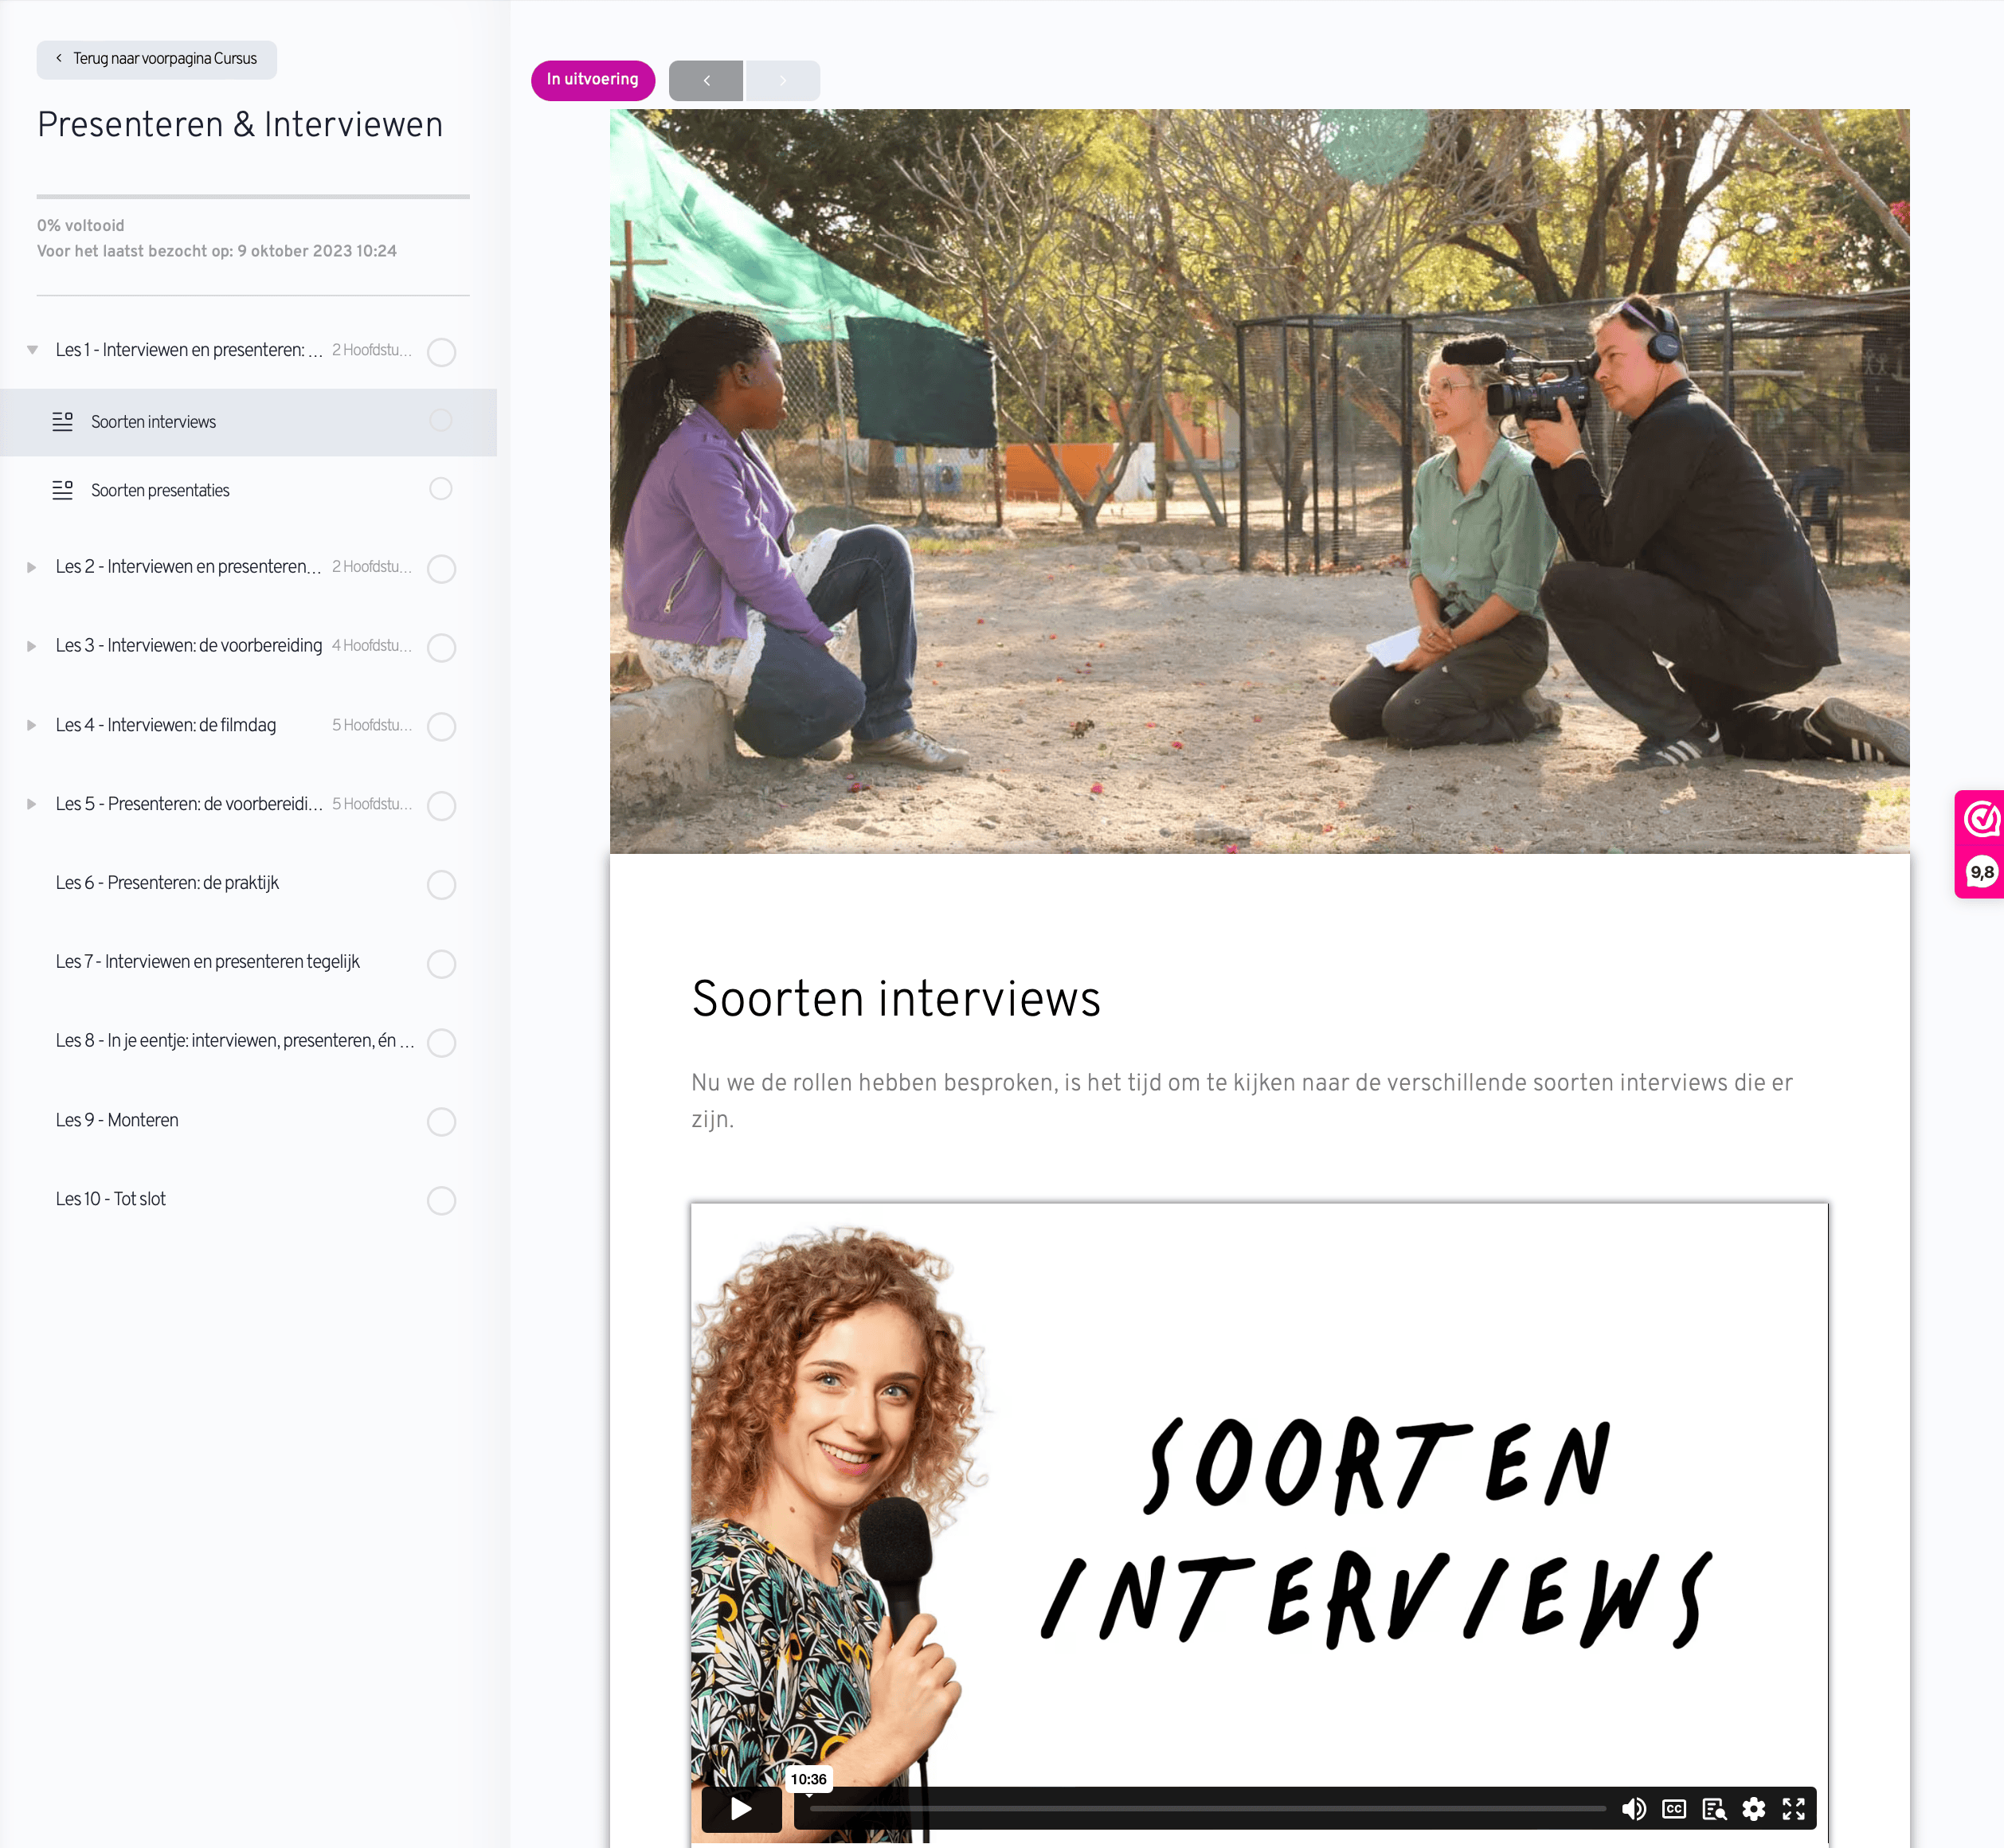Mark Les 10 - Tot slot complete

(441, 1201)
